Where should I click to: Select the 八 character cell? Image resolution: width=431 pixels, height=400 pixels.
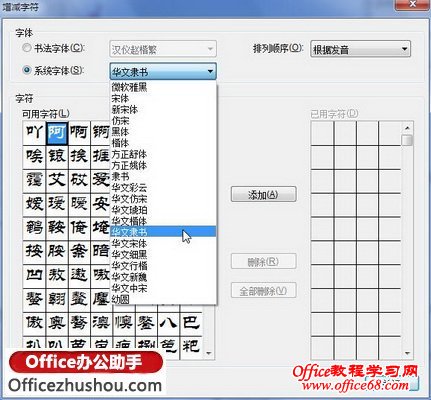point(168,323)
